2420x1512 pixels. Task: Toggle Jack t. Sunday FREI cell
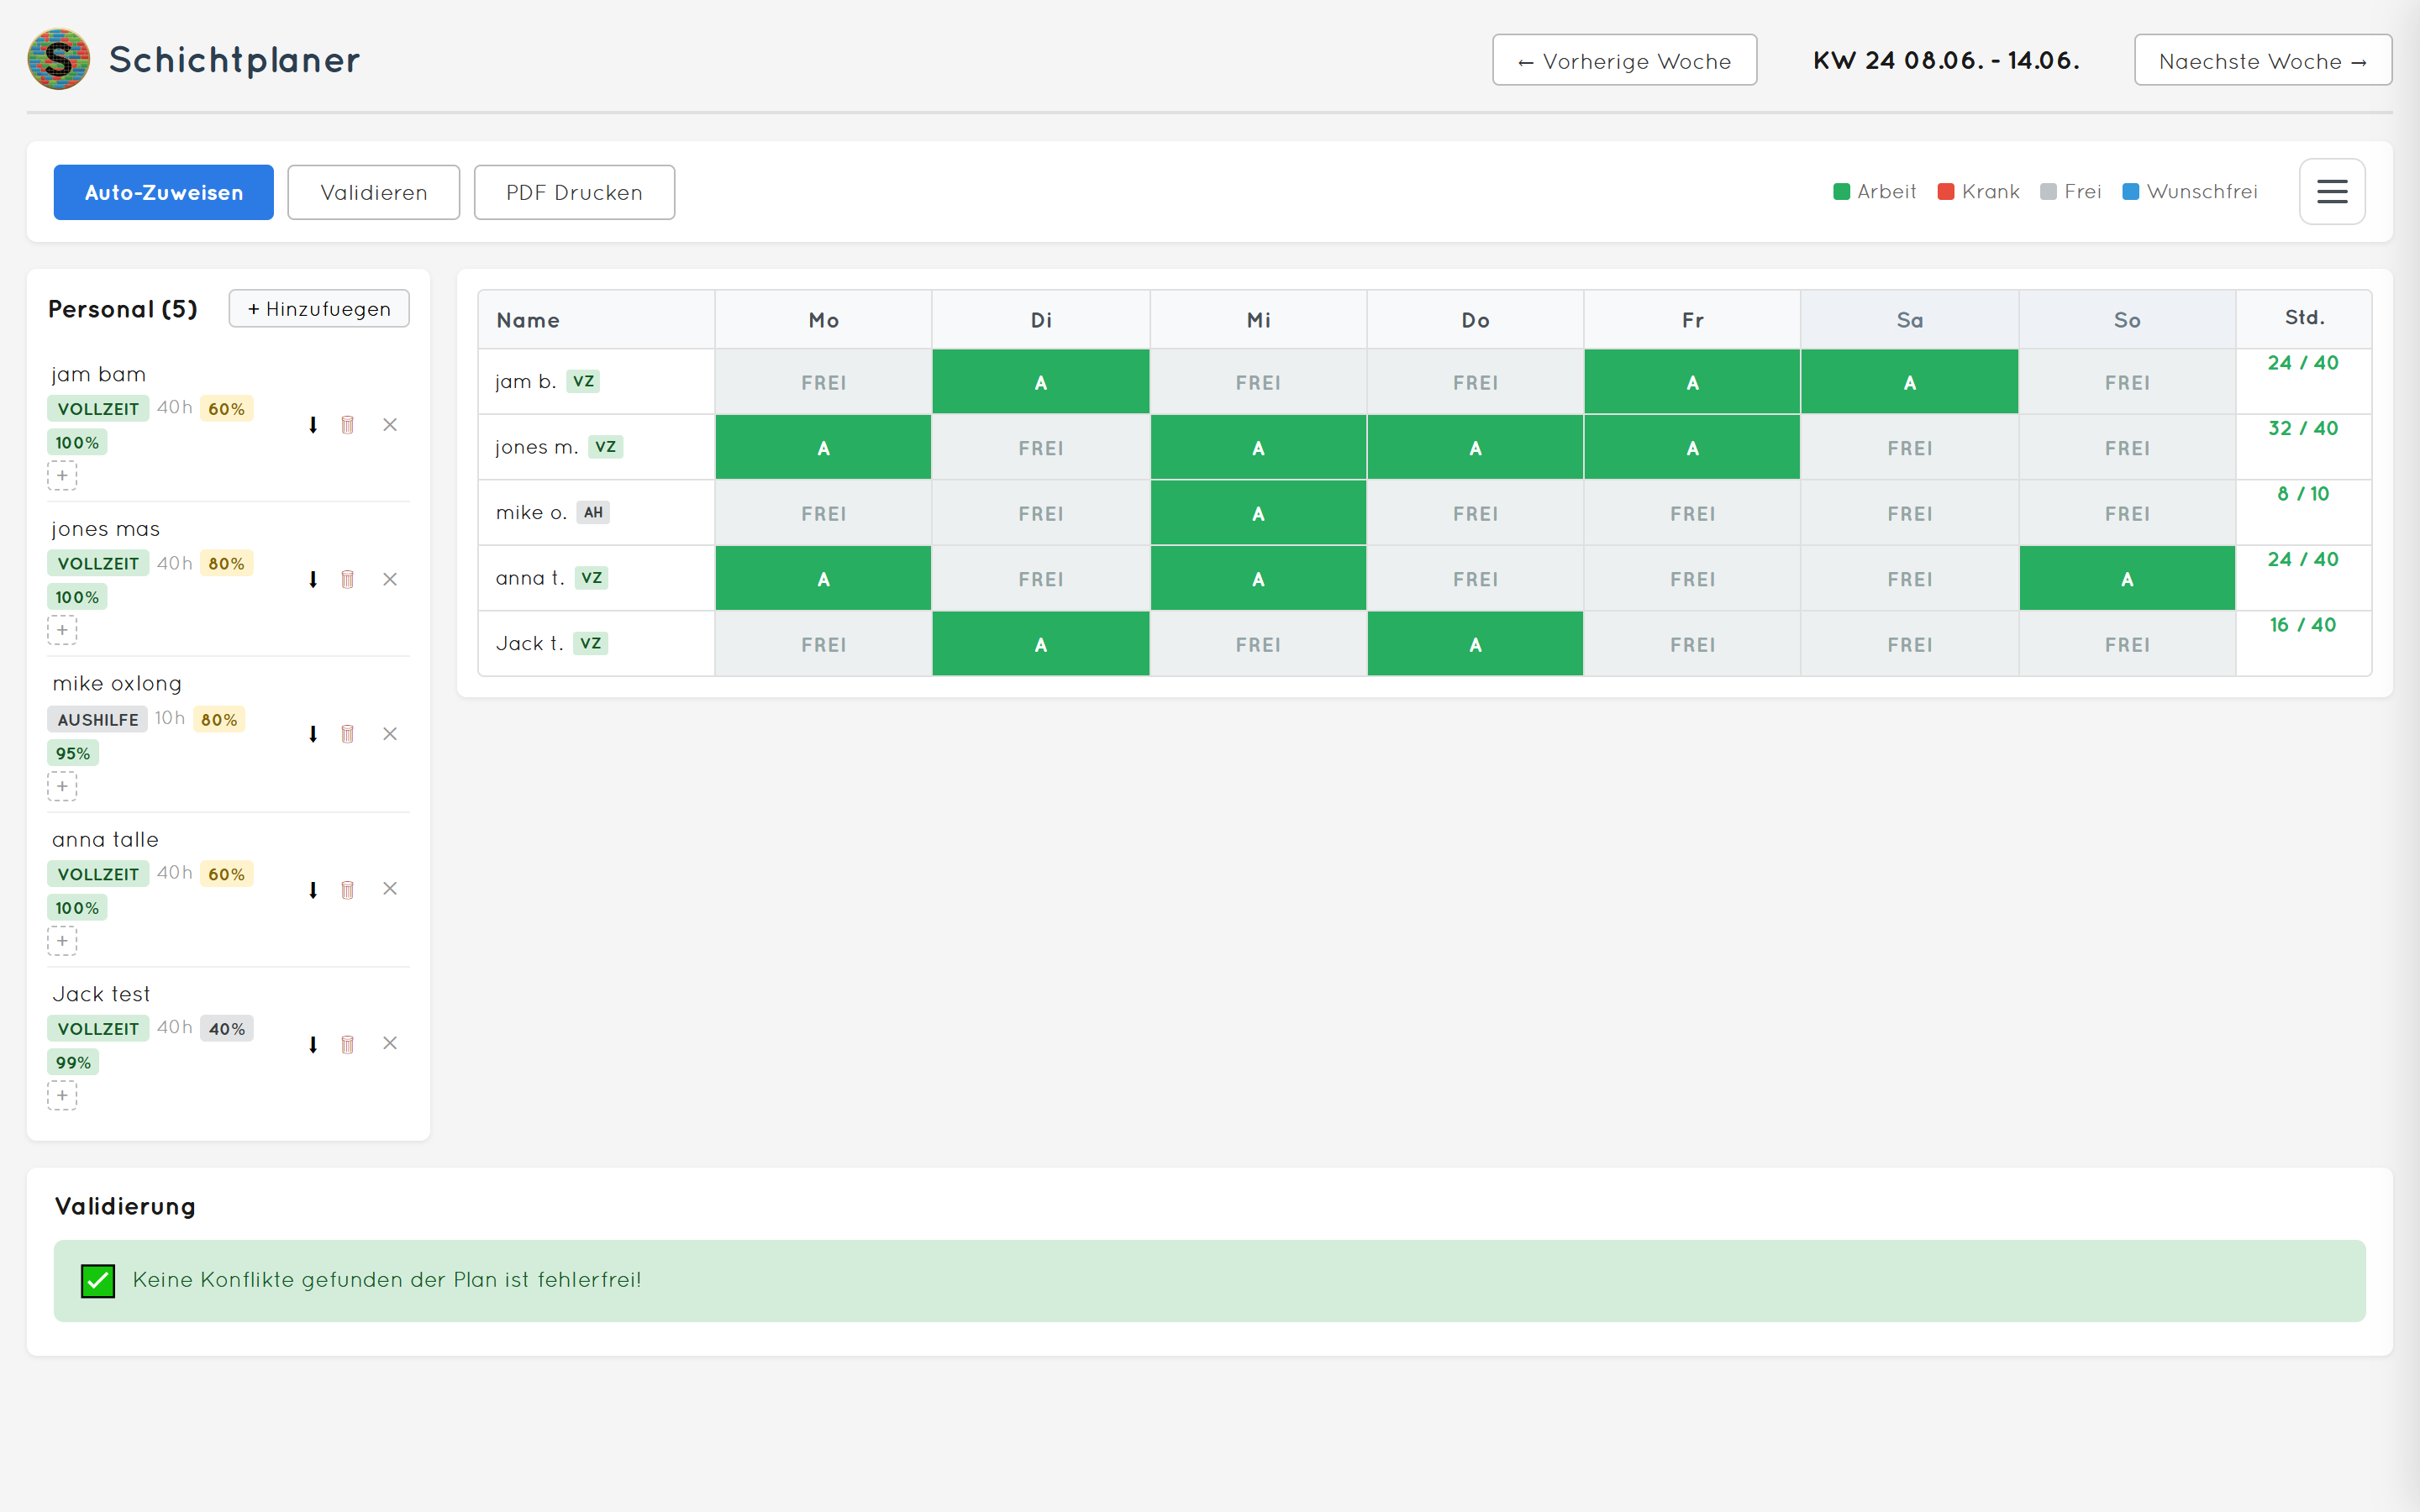pos(2127,644)
